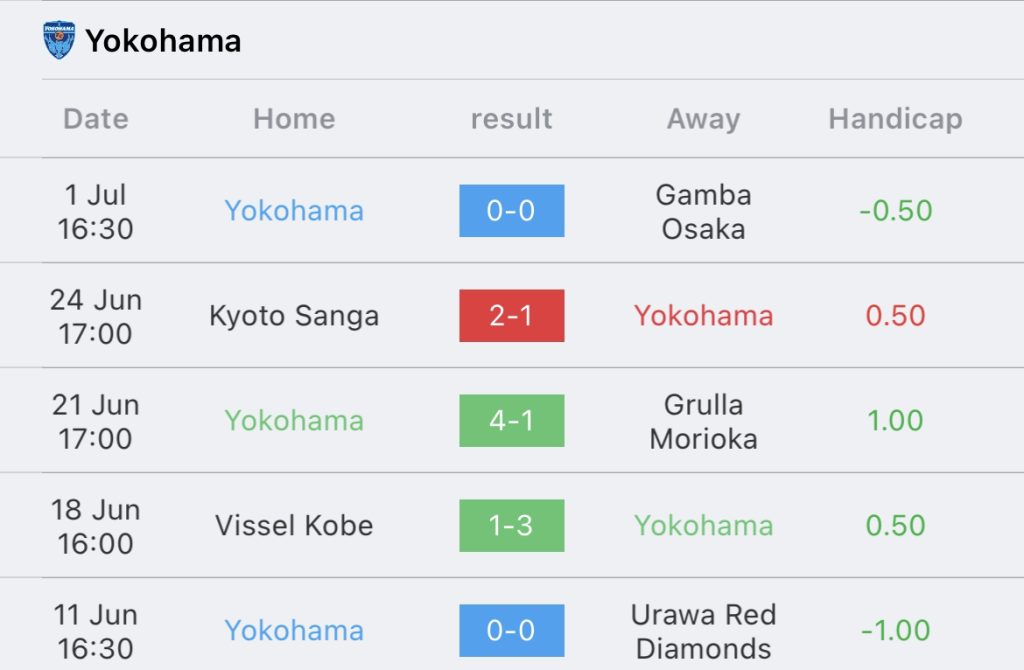Select the result column header
Image resolution: width=1024 pixels, height=670 pixels.
click(511, 119)
